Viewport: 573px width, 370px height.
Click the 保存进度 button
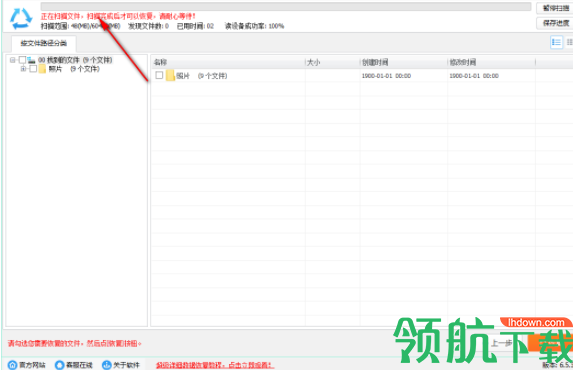556,23
